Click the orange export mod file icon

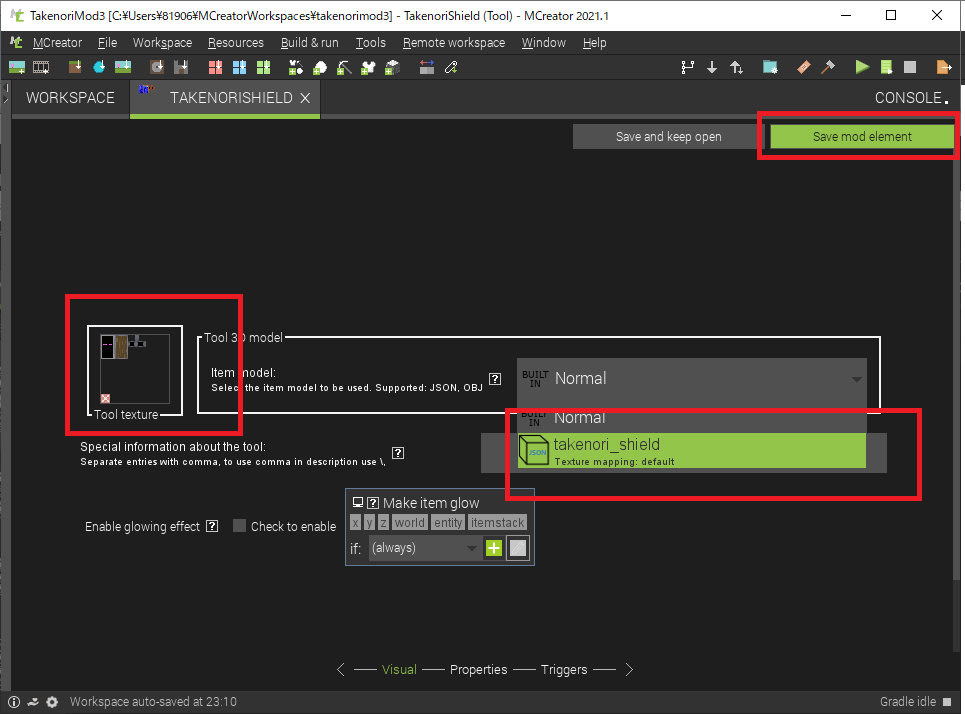943,67
